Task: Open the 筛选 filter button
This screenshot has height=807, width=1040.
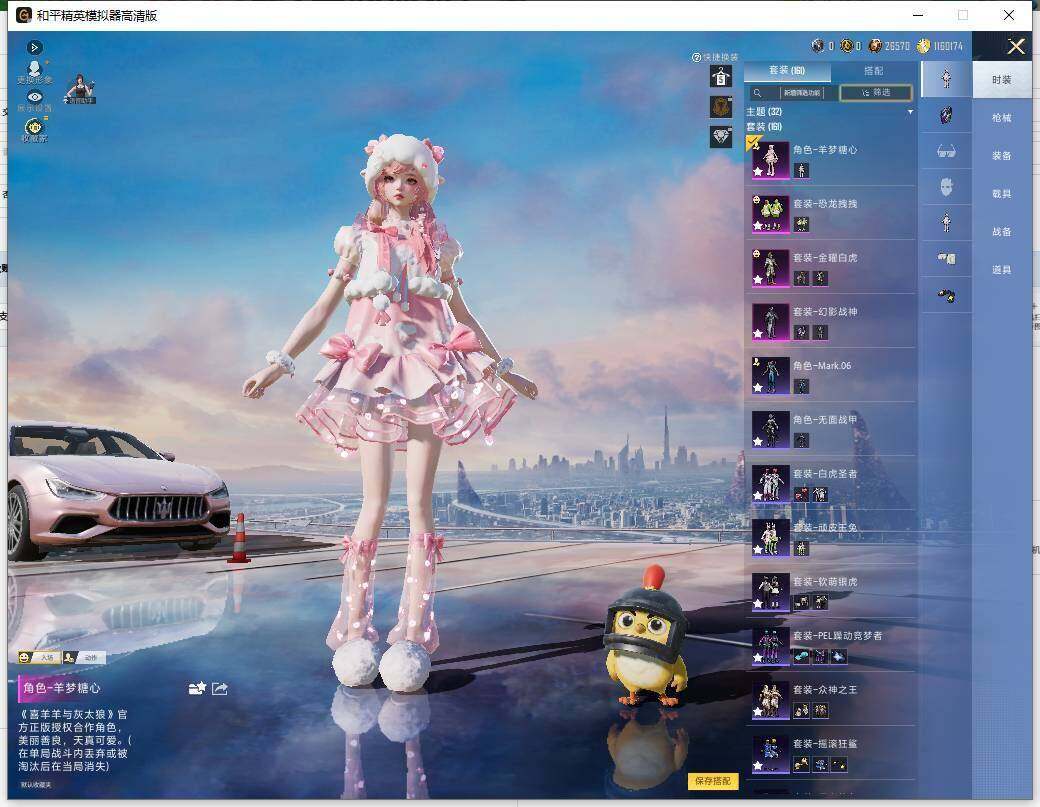Action: coord(876,93)
